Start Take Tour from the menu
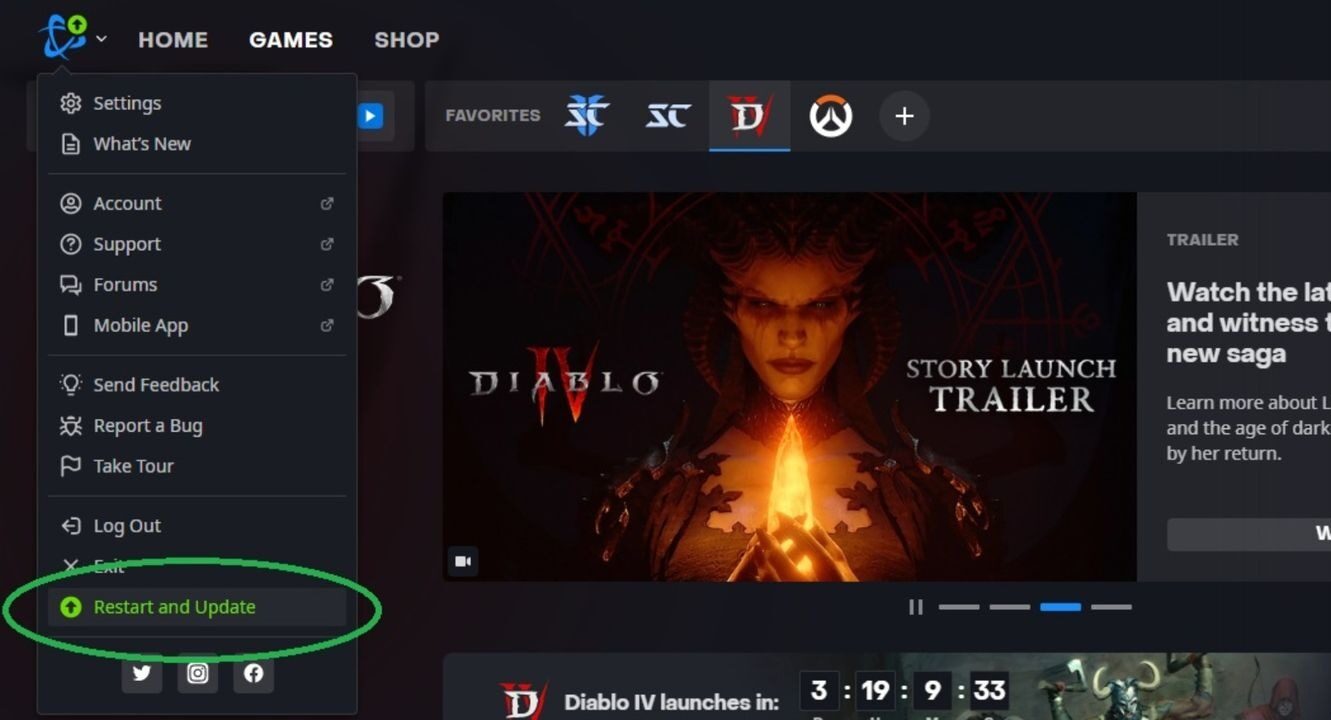This screenshot has width=1331, height=720. 197,466
